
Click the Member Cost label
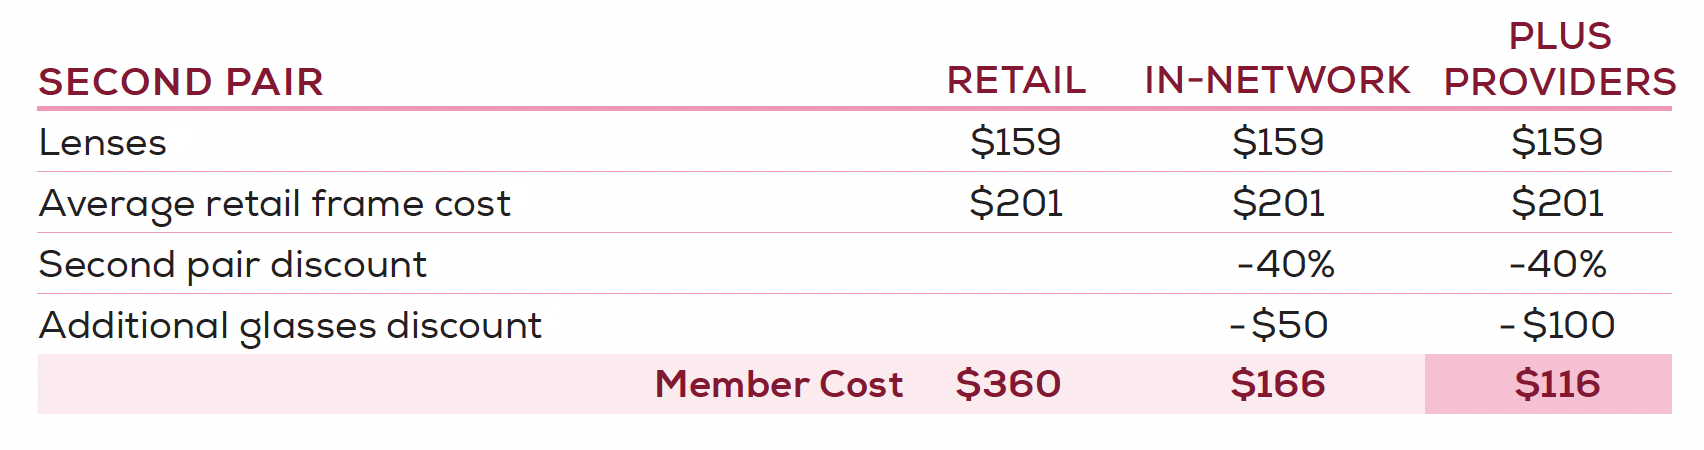point(779,384)
